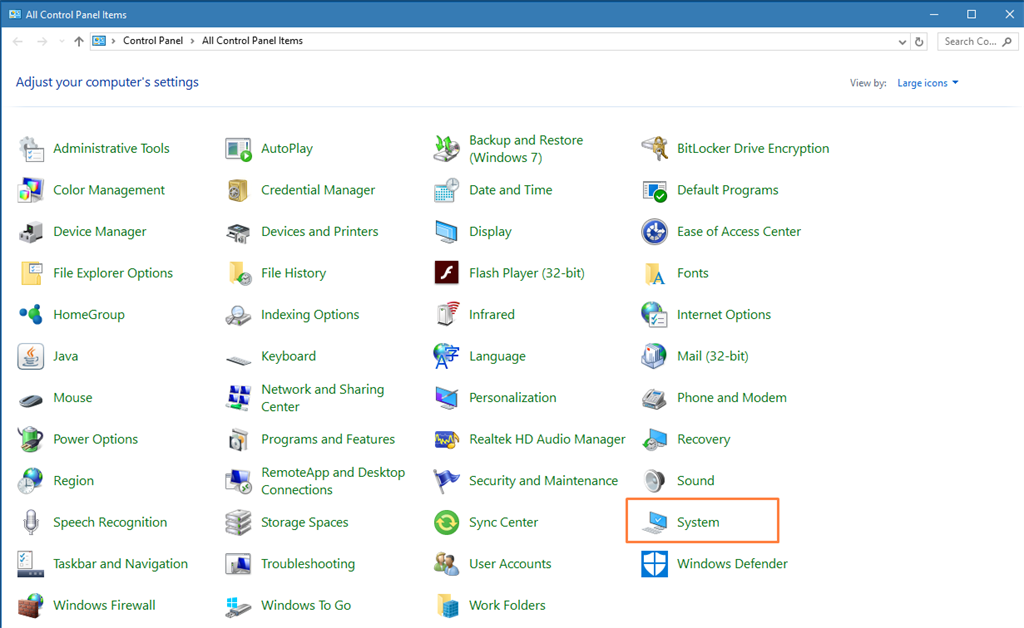This screenshot has height=628, width=1024.
Task: Open the Network and Sharing Center icon
Action: [238, 398]
